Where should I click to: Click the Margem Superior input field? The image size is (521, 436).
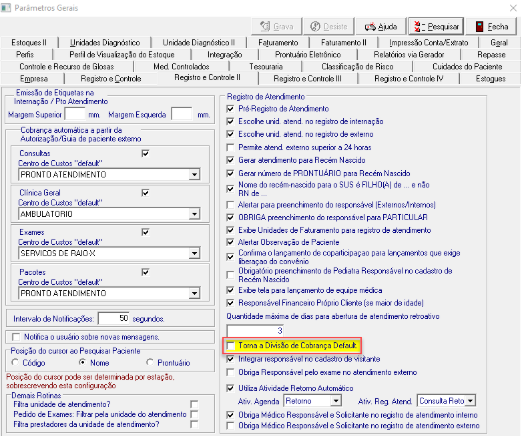75,114
